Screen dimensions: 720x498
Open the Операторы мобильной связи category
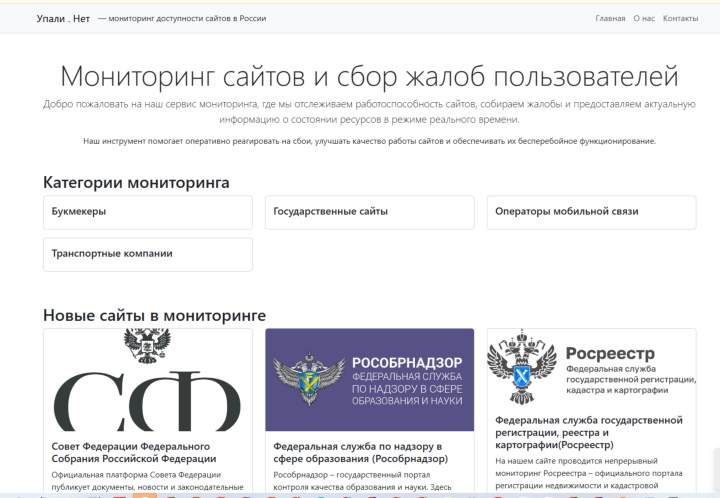pyautogui.click(x=591, y=212)
